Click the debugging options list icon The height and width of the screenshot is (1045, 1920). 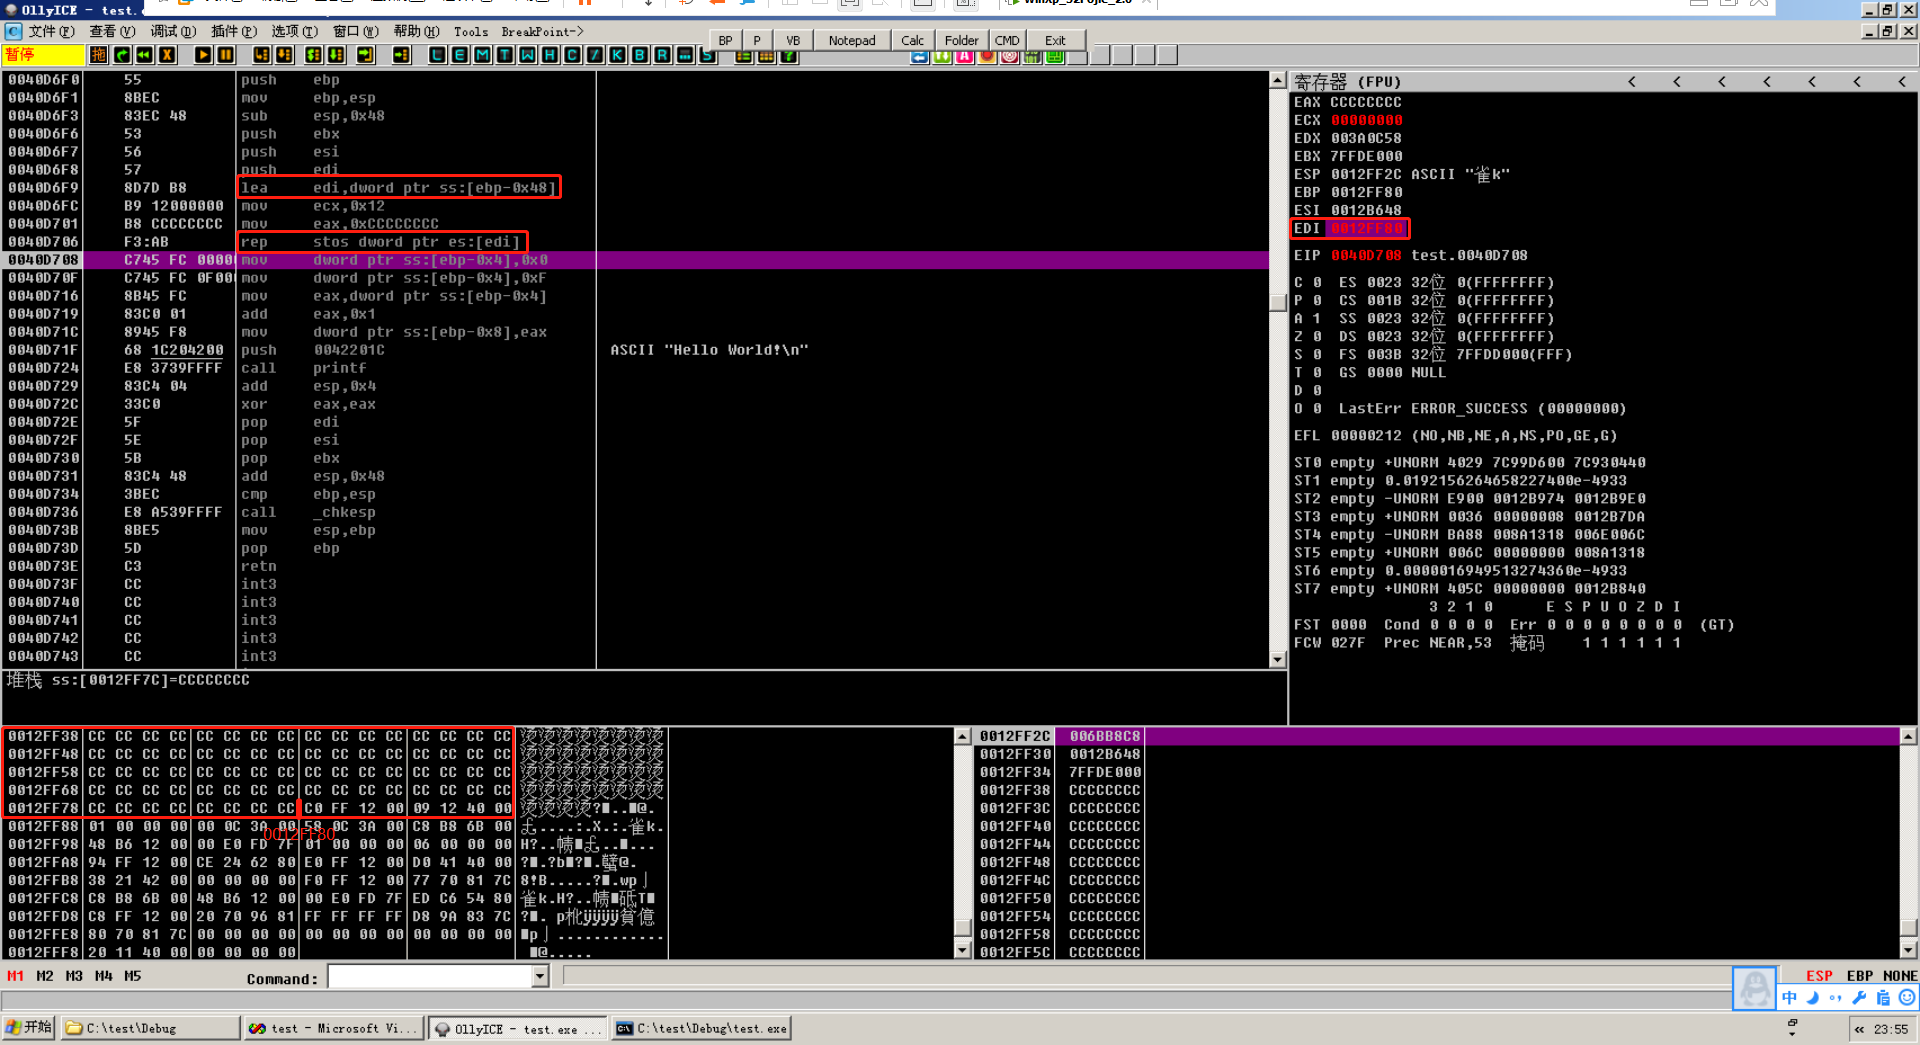[743, 56]
